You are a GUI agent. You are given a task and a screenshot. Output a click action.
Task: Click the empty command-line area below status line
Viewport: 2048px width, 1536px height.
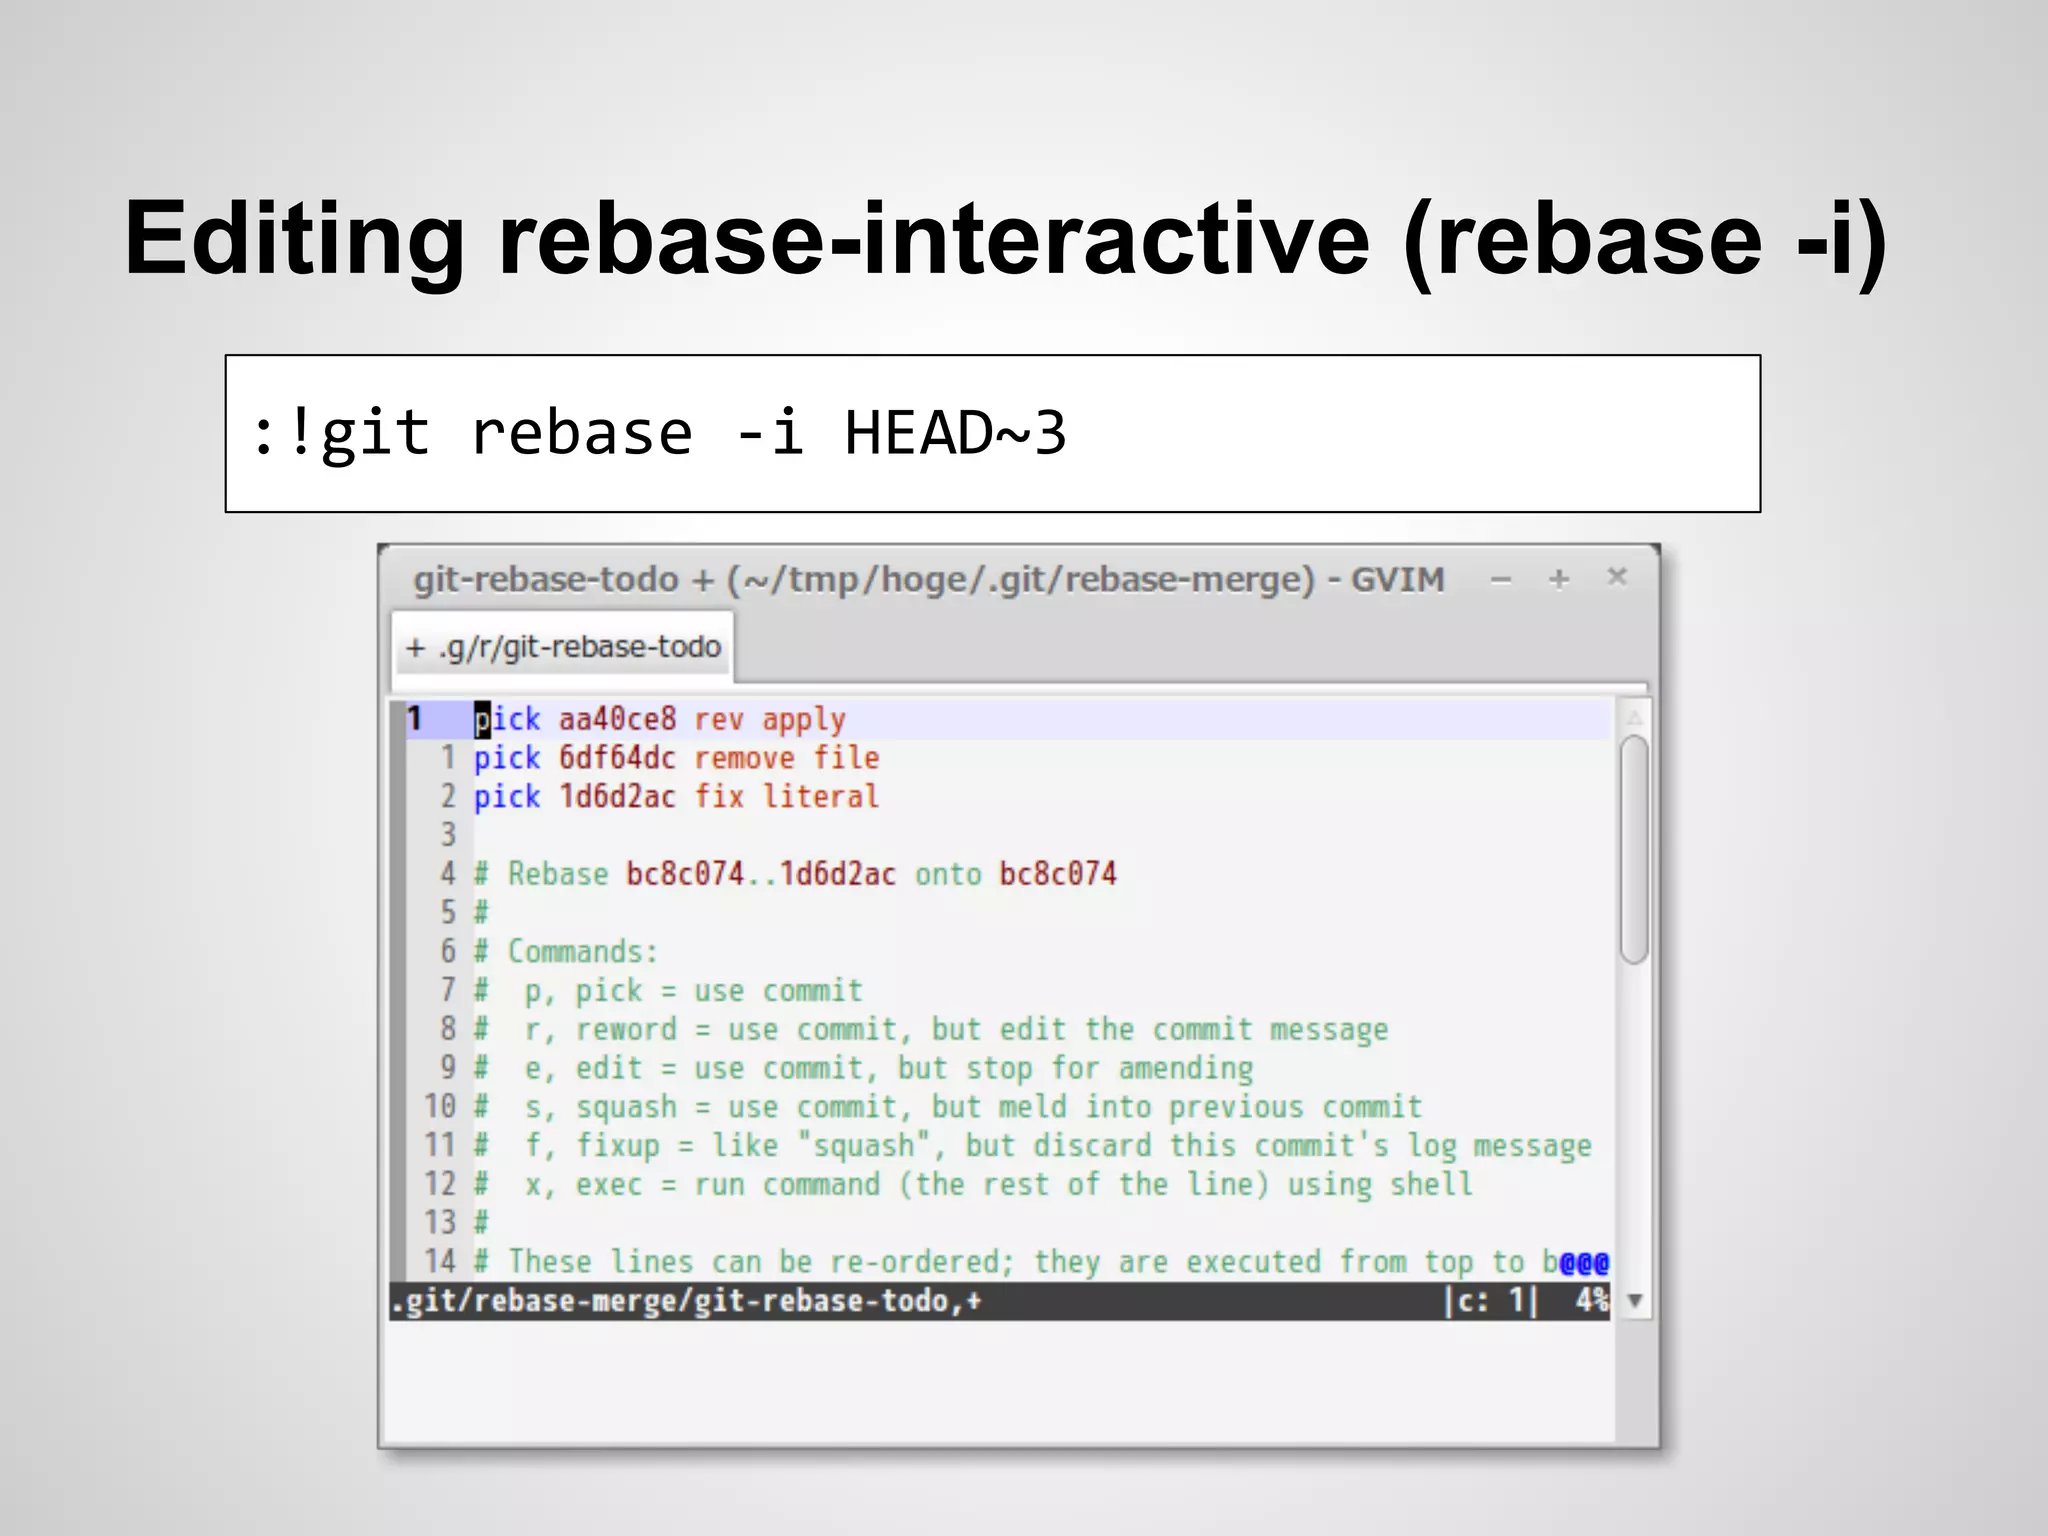1000,1380
